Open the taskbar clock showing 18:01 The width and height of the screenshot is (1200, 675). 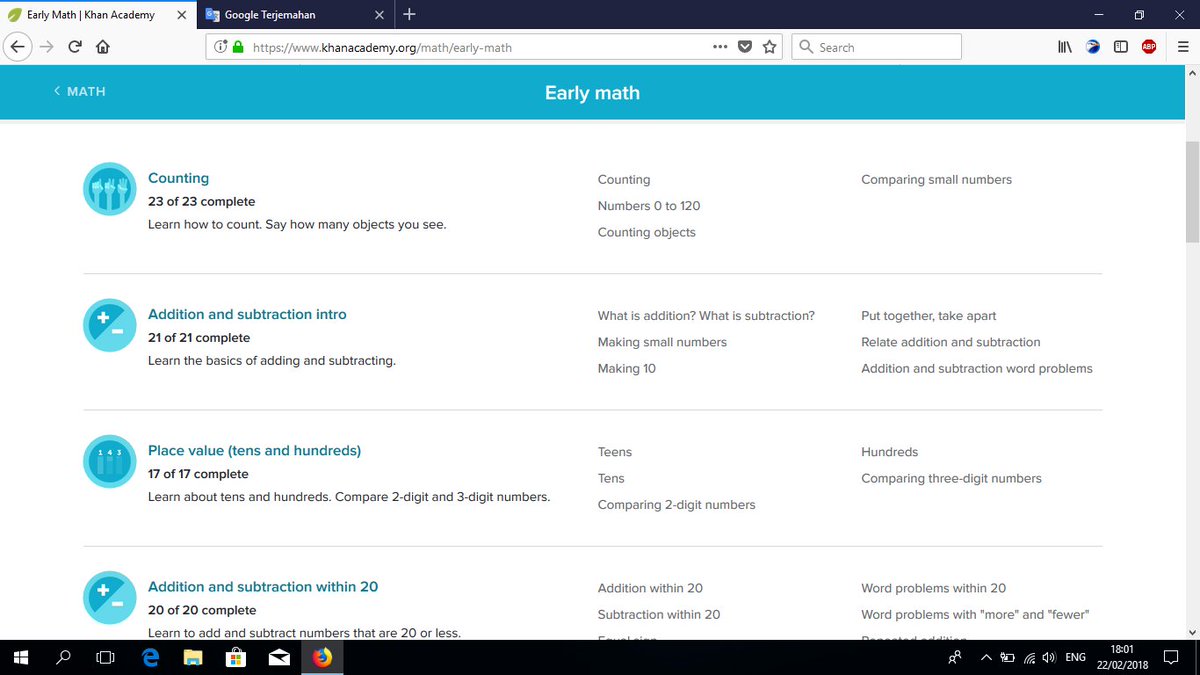tap(1120, 657)
